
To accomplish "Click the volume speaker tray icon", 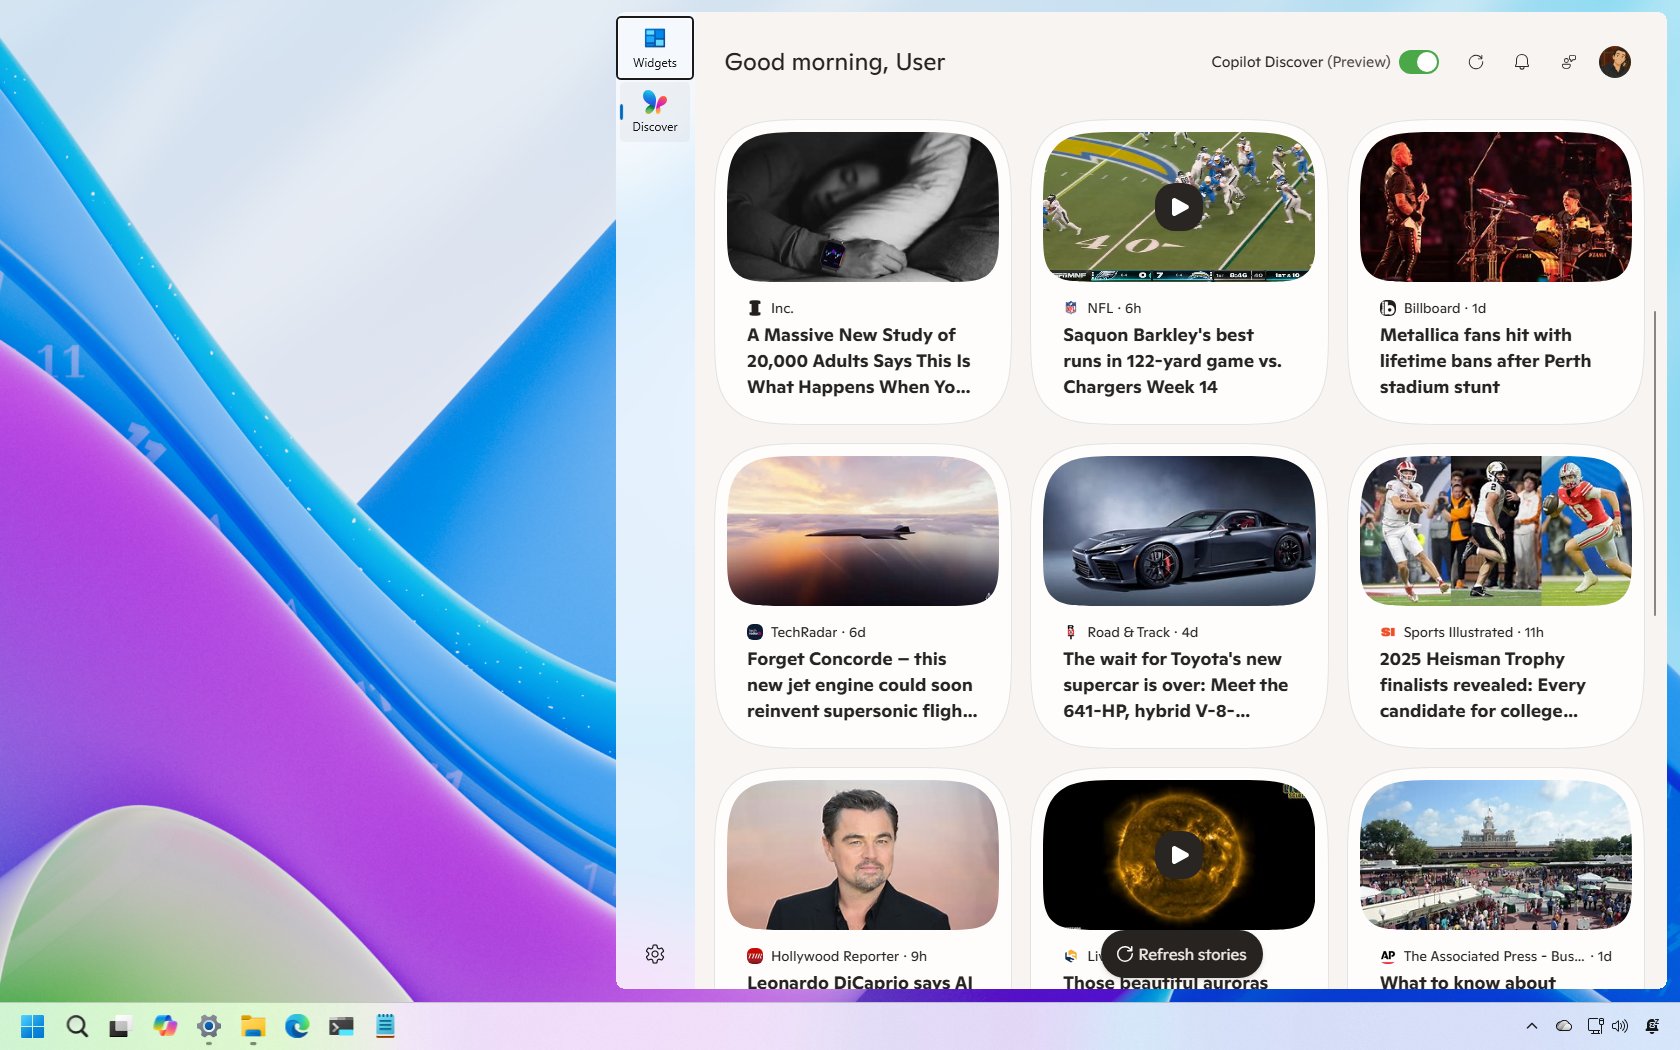I will coord(1620,1026).
